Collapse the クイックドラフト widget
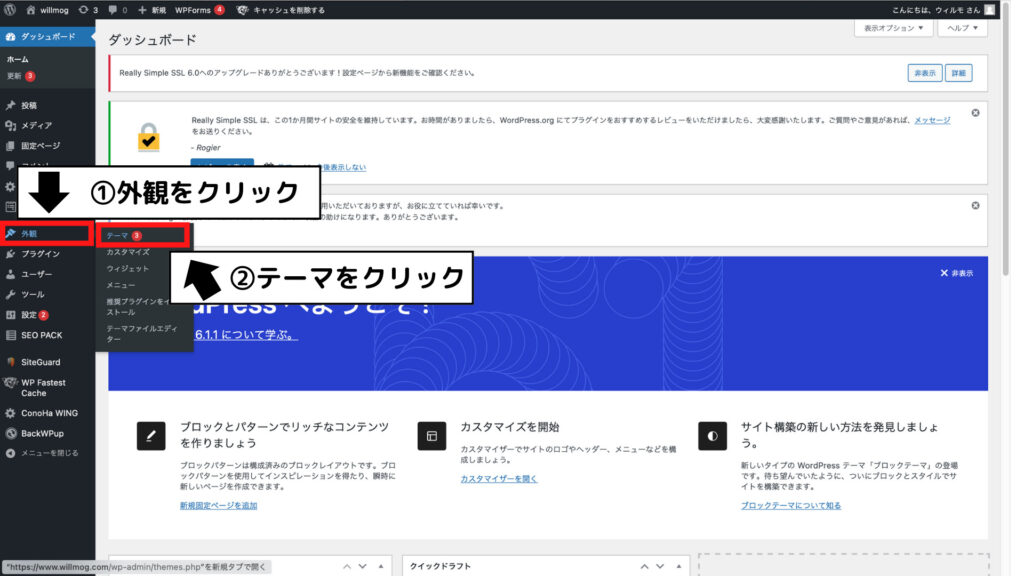 [x=679, y=566]
